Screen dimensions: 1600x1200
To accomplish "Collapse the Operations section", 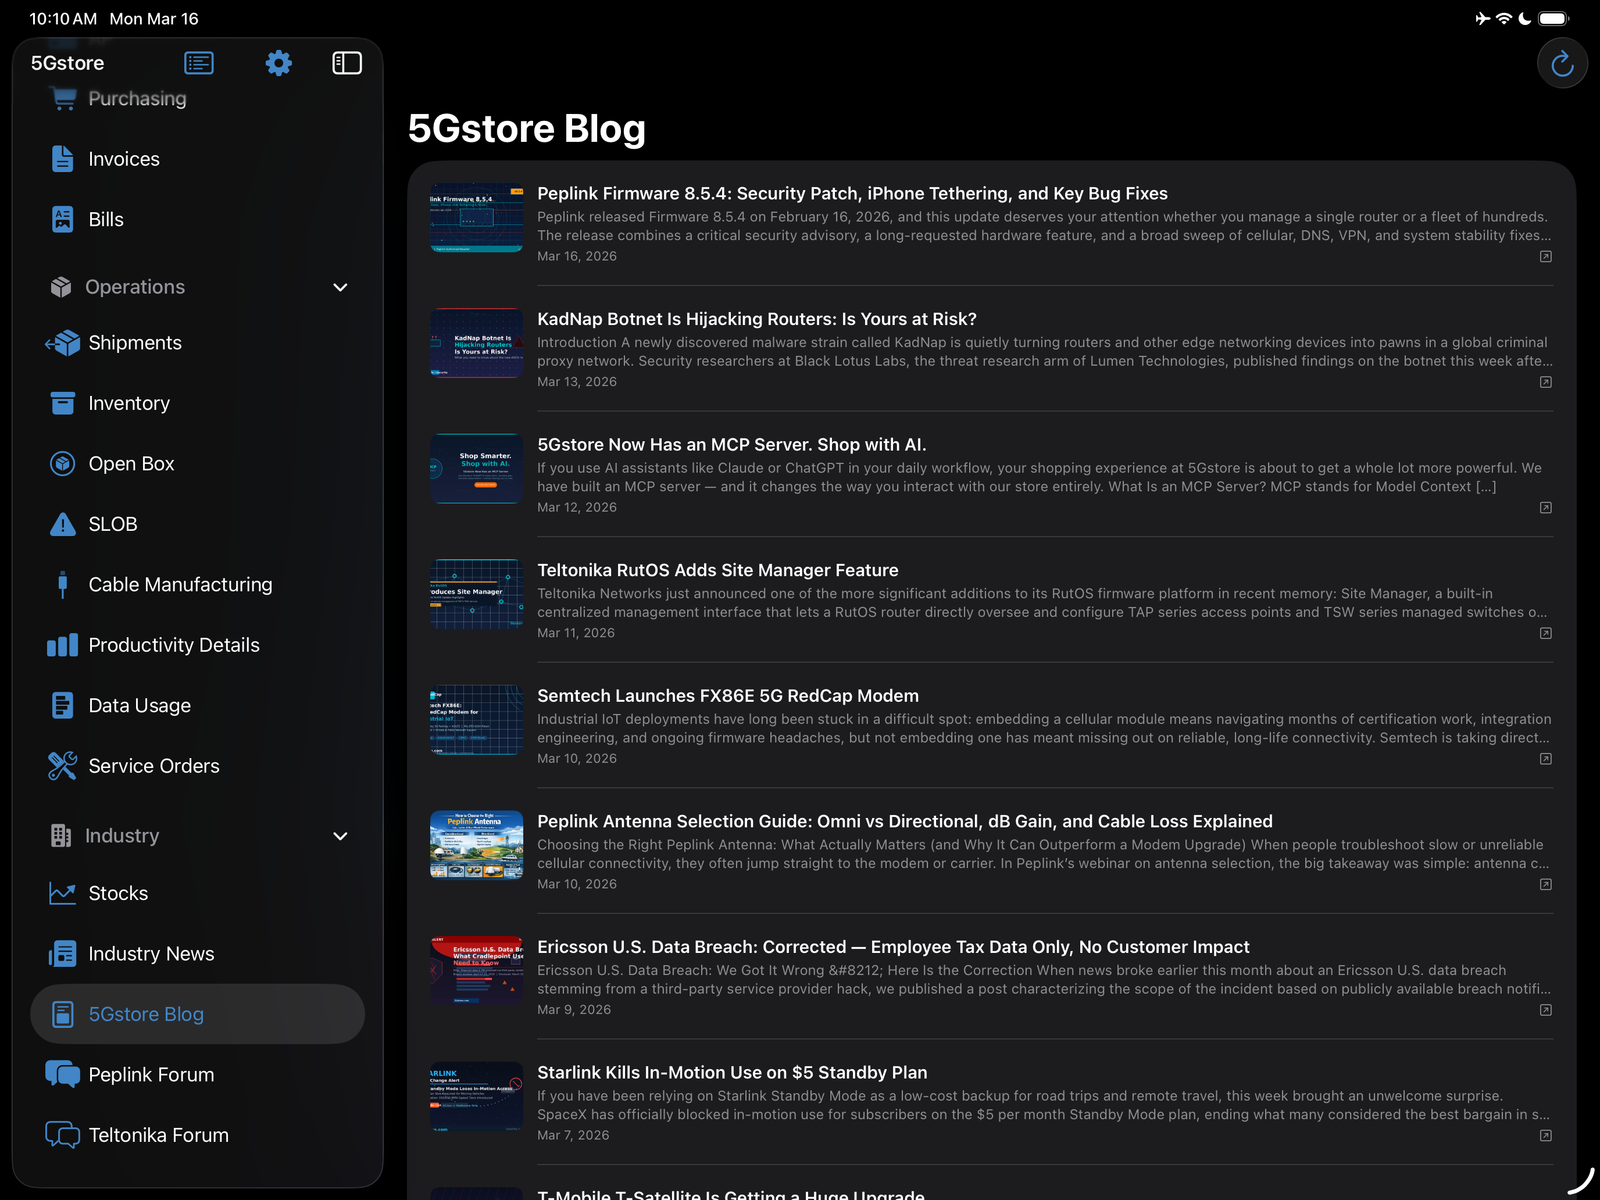I will [340, 287].
